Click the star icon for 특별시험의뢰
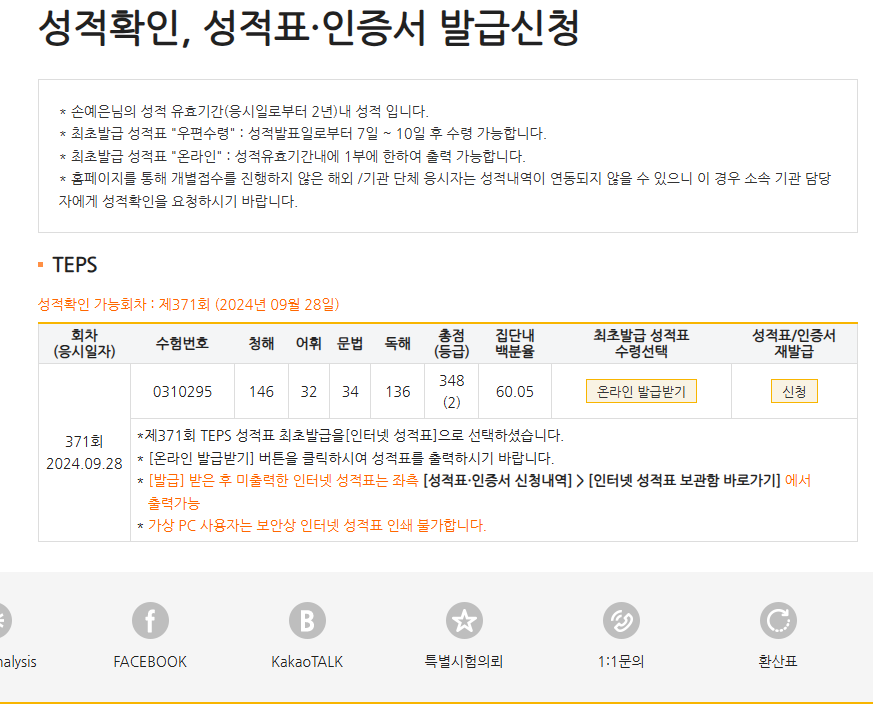 (x=464, y=621)
